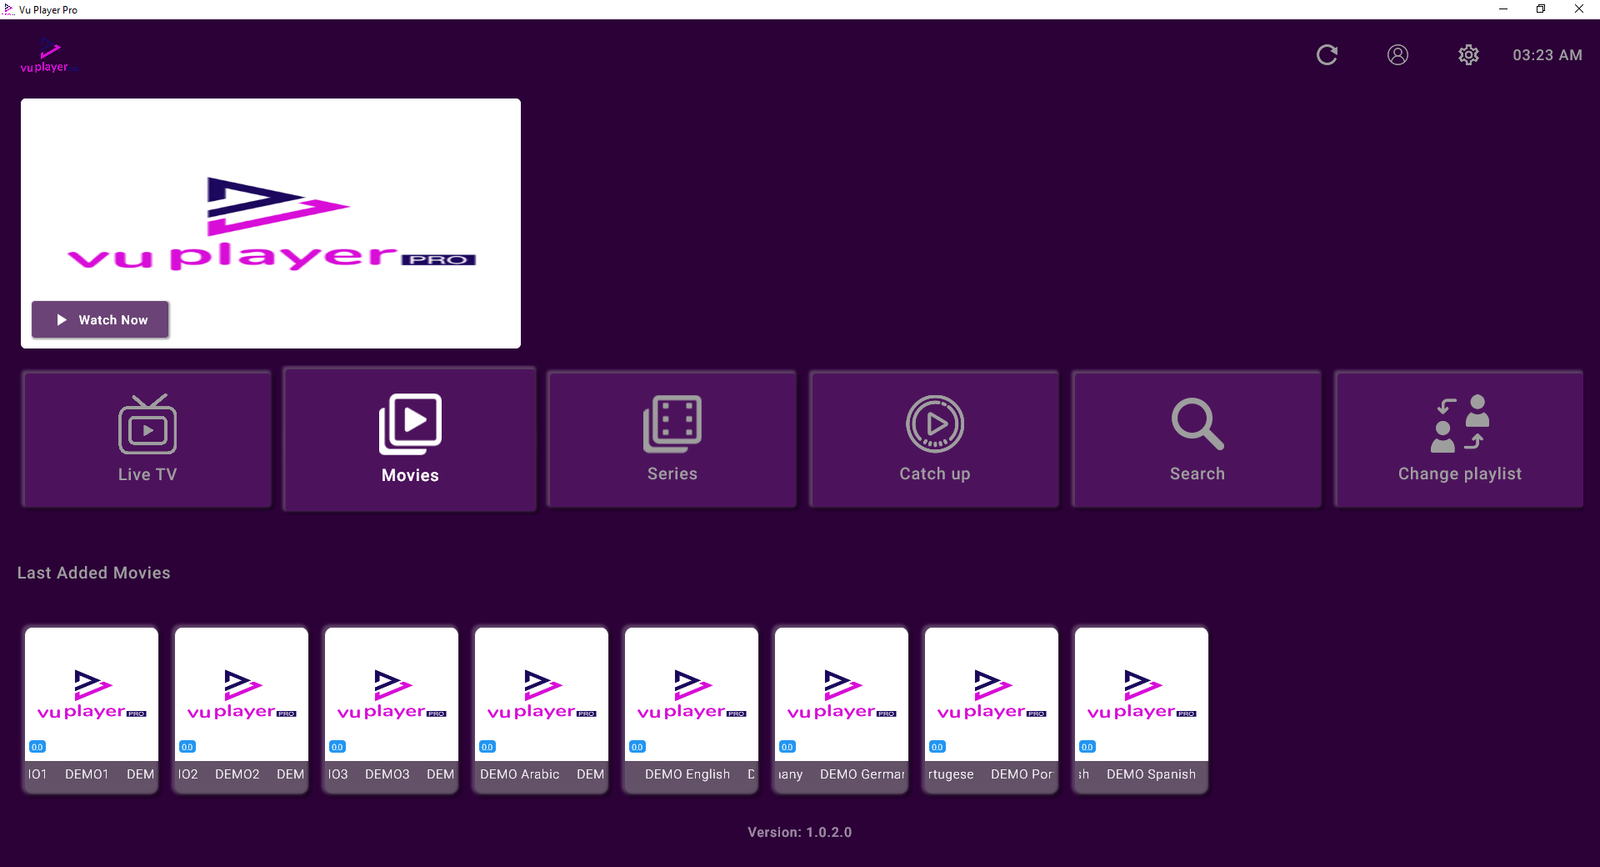The image size is (1600, 867).
Task: Select the Movies tile
Action: click(x=410, y=439)
